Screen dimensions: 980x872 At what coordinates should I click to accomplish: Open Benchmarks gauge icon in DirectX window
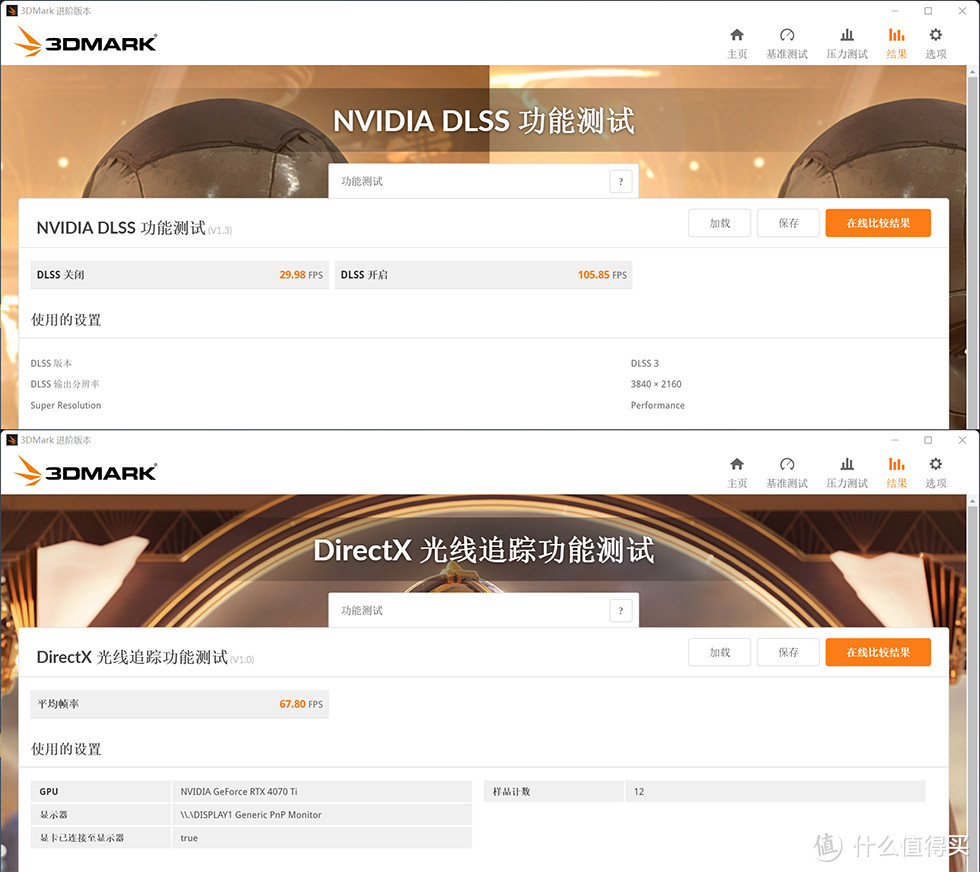tap(787, 464)
